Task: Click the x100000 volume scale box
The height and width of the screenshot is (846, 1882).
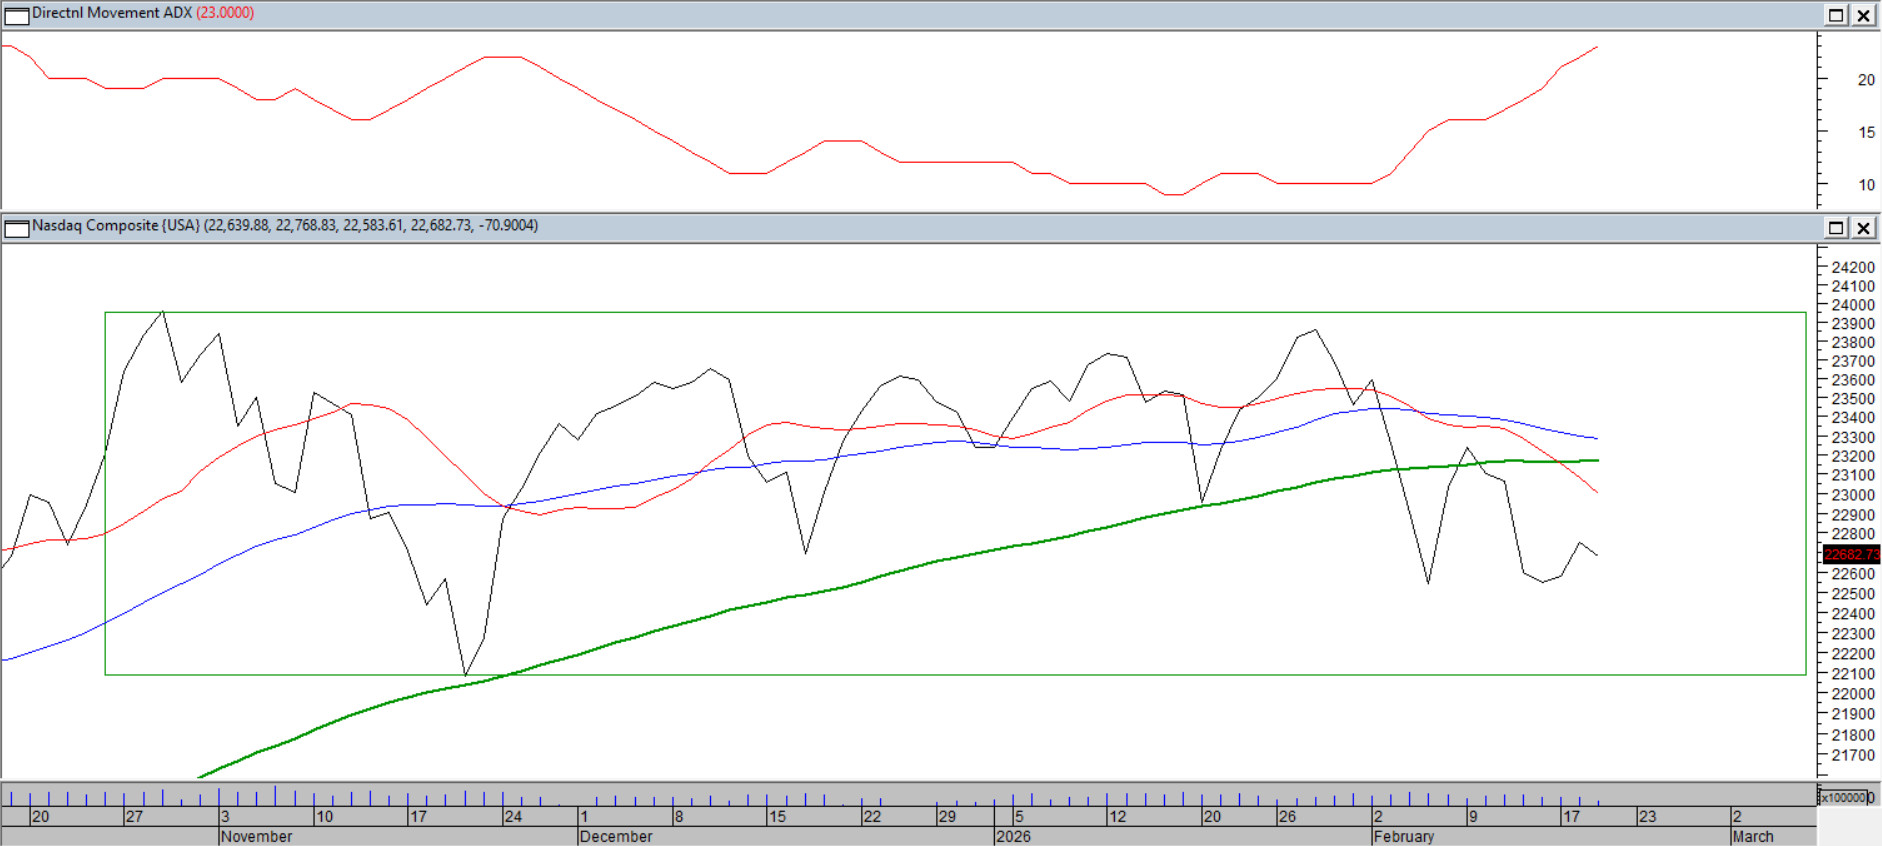Action: (x=1843, y=797)
